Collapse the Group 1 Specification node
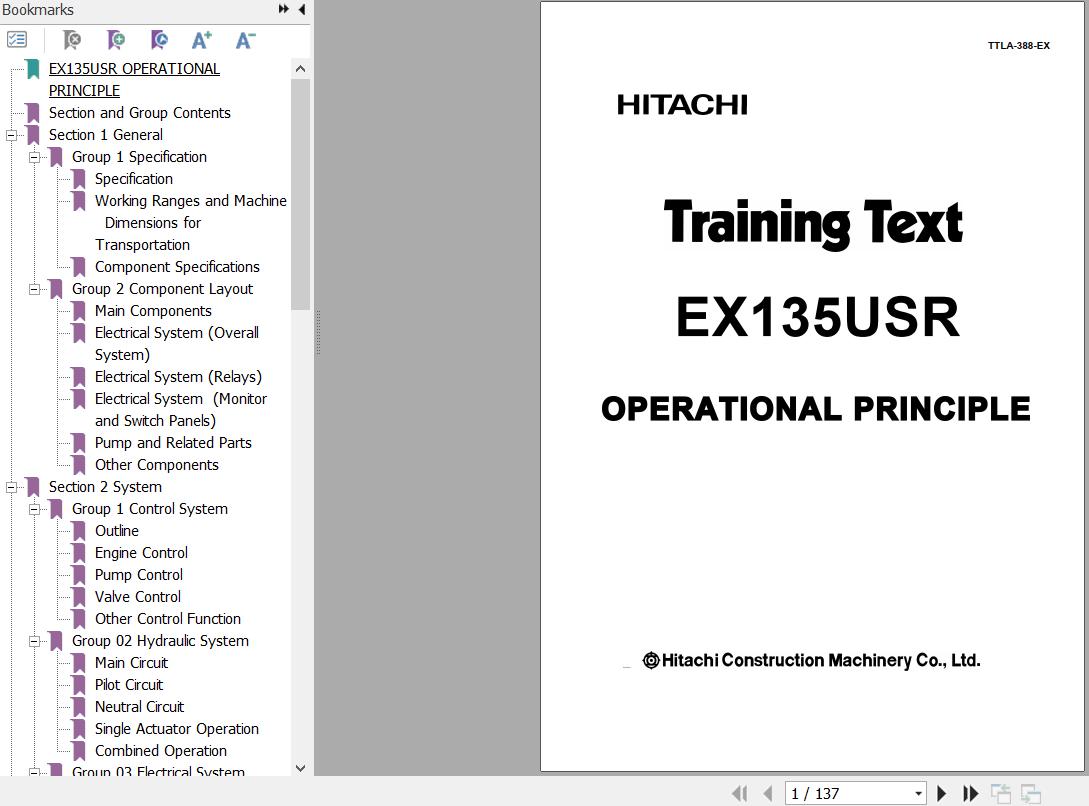This screenshot has width=1089, height=806. (x=34, y=158)
